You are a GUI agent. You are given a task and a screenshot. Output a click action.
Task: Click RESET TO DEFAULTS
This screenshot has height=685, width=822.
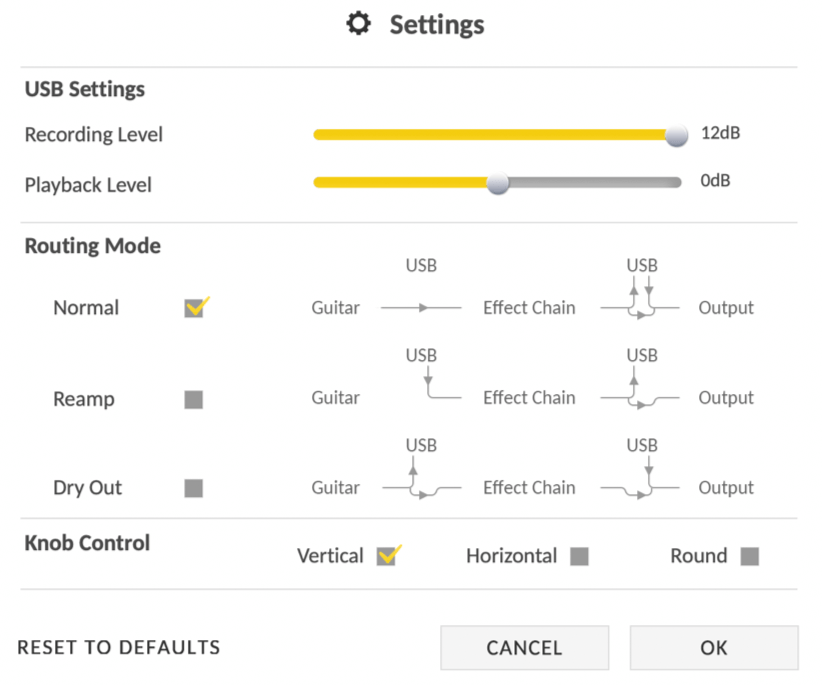(x=119, y=647)
